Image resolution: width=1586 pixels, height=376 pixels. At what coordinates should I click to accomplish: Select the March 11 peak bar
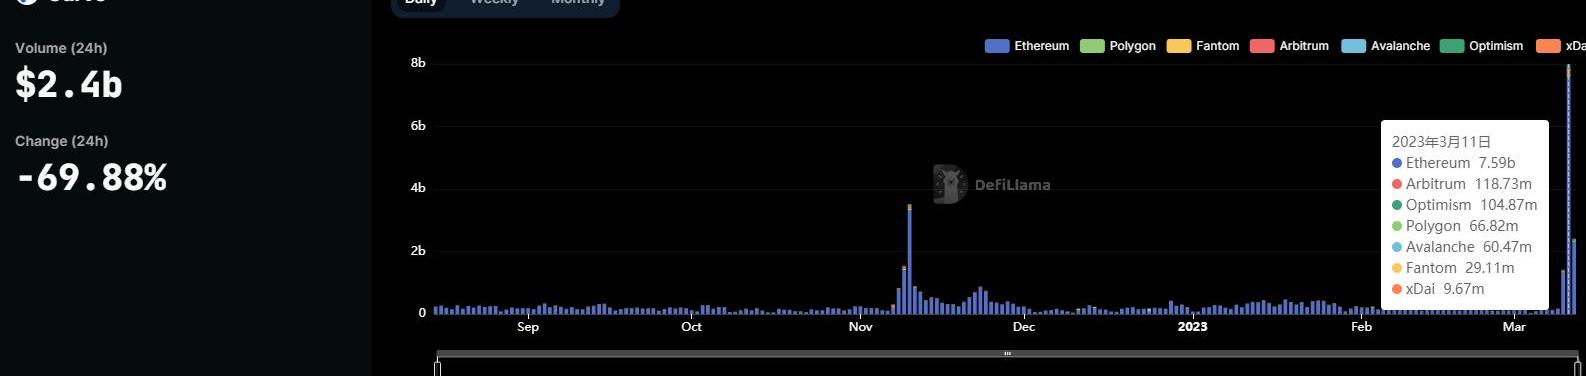point(1568,189)
